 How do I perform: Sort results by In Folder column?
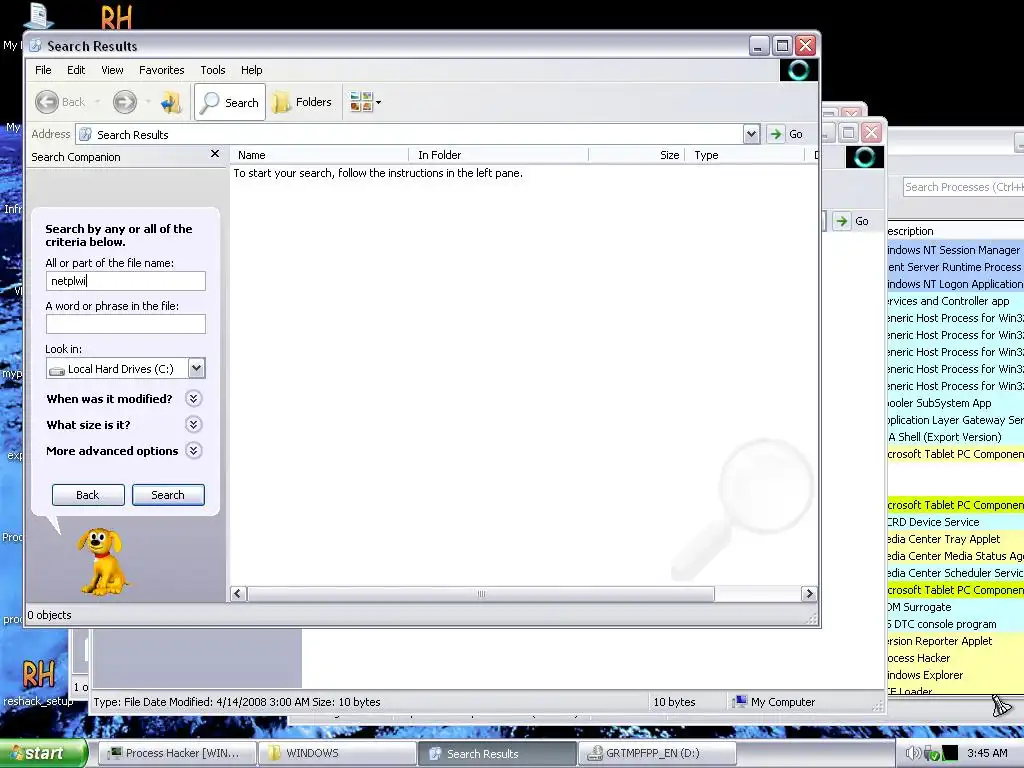pyautogui.click(x=499, y=155)
